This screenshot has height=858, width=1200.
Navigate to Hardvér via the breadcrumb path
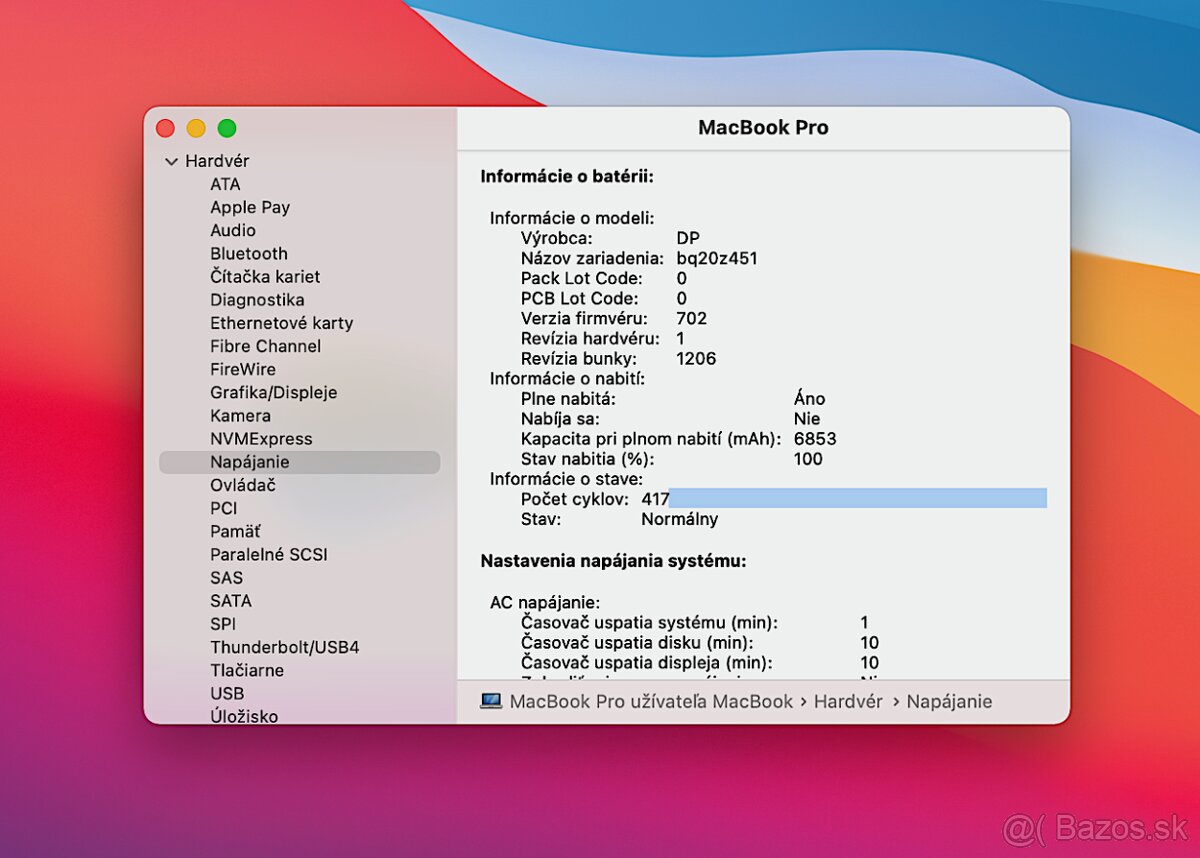[x=848, y=701]
